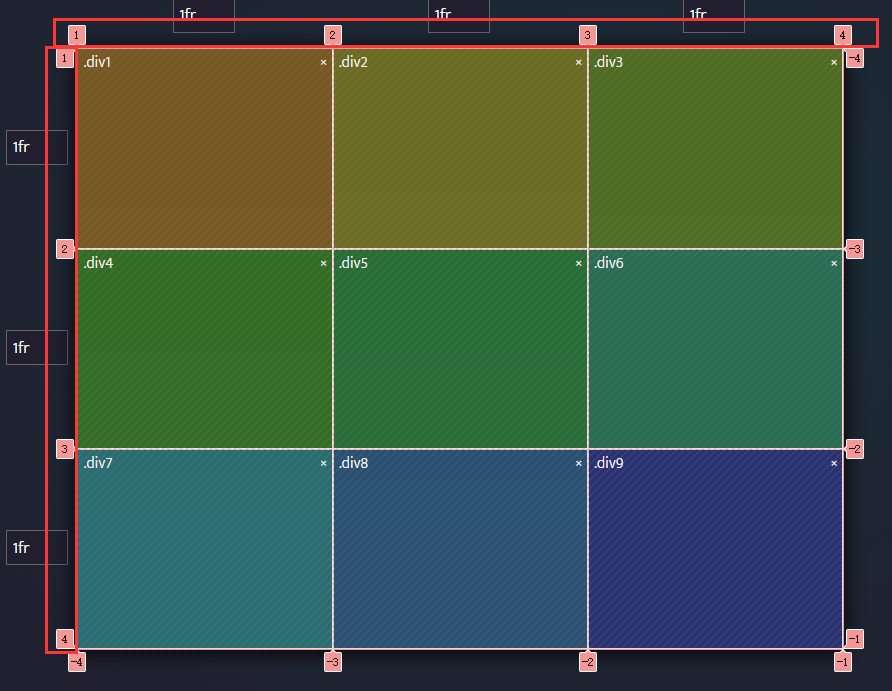Remove .div4 with its × icon
This screenshot has height=691, width=892.
coord(323,263)
